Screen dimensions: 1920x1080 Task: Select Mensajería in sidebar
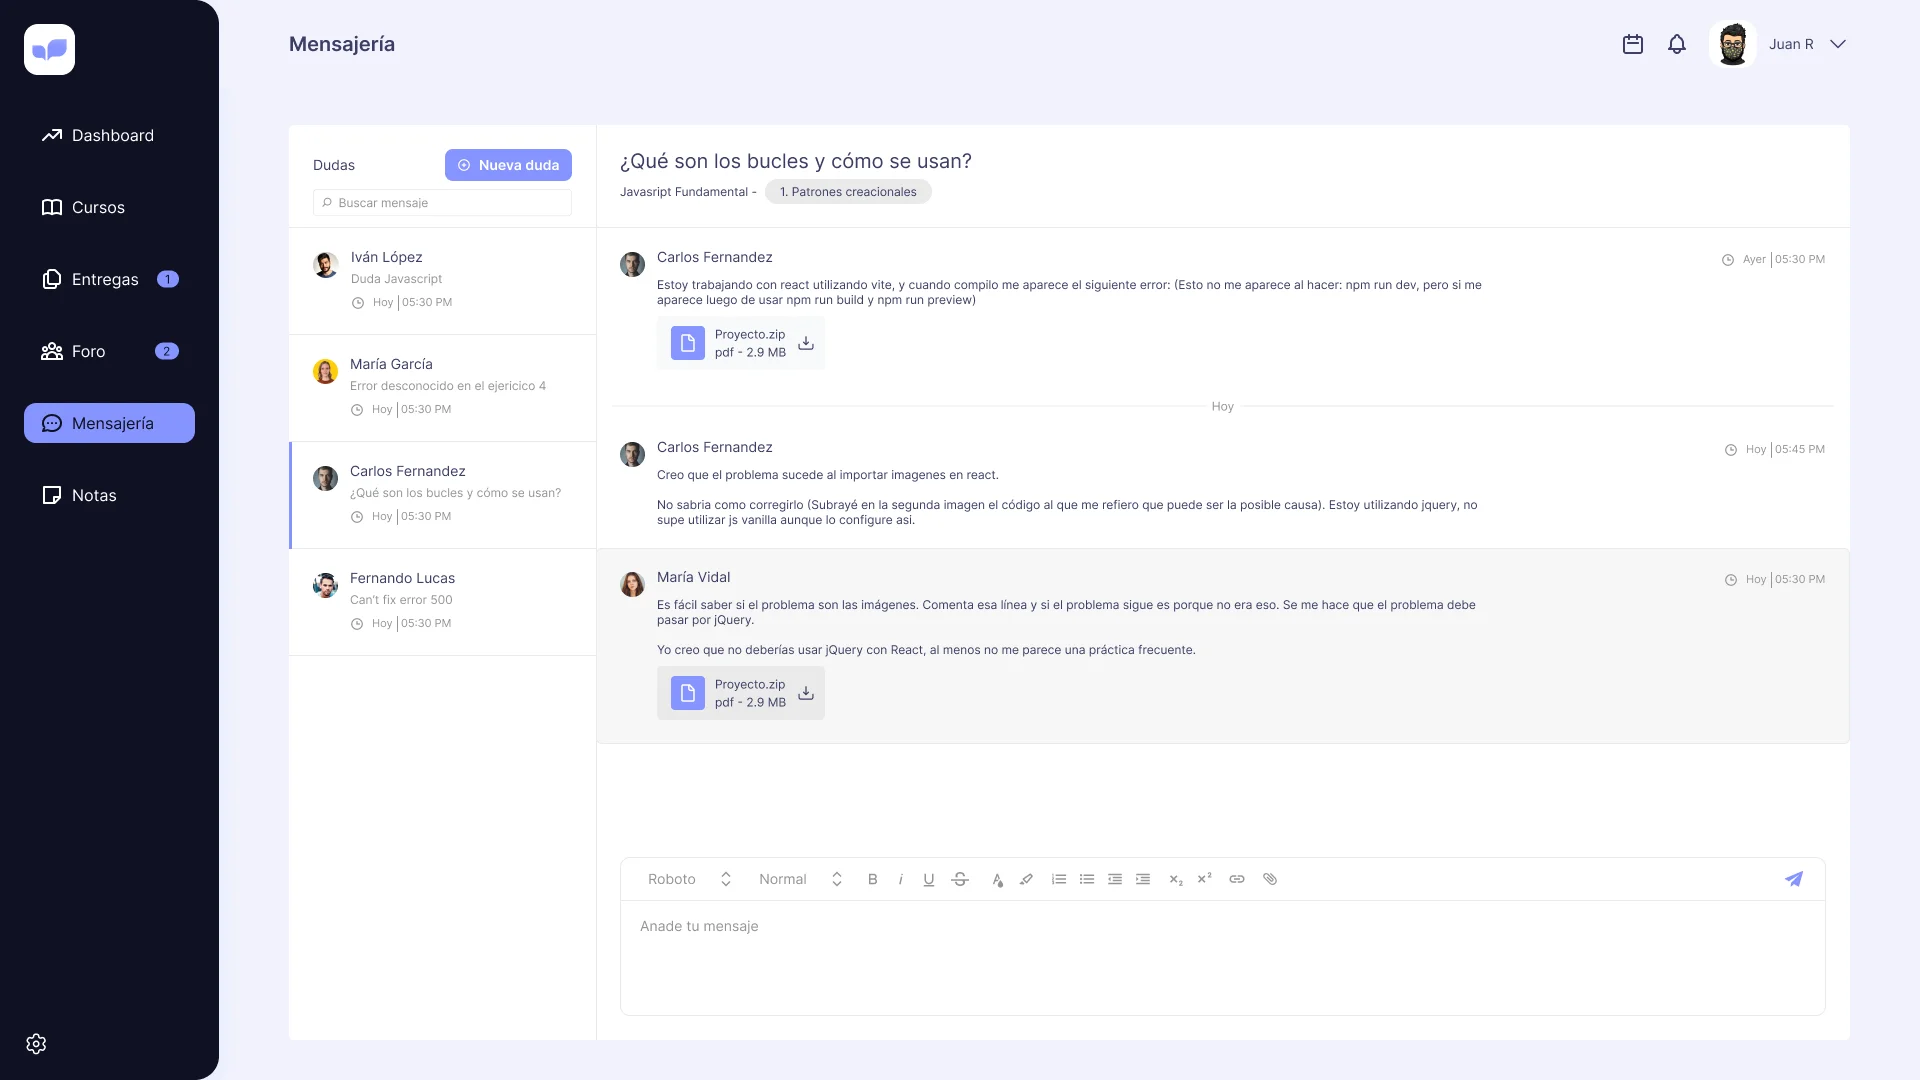(109, 423)
